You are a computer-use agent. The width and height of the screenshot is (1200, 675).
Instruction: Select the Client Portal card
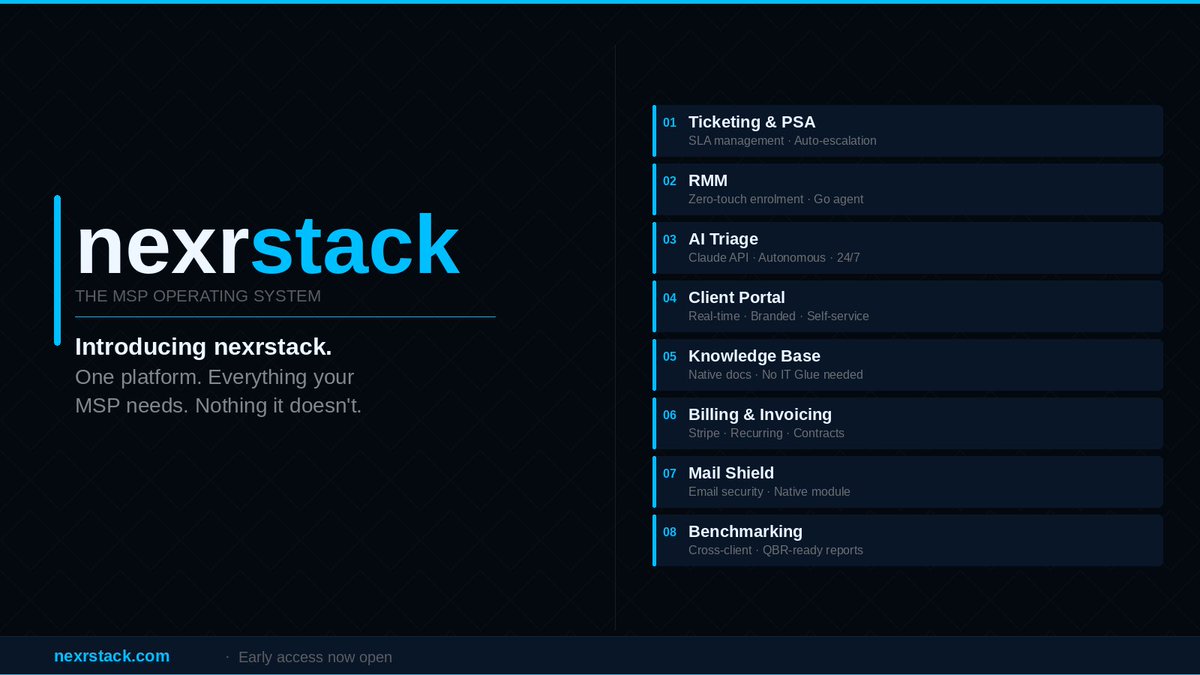[x=908, y=306]
